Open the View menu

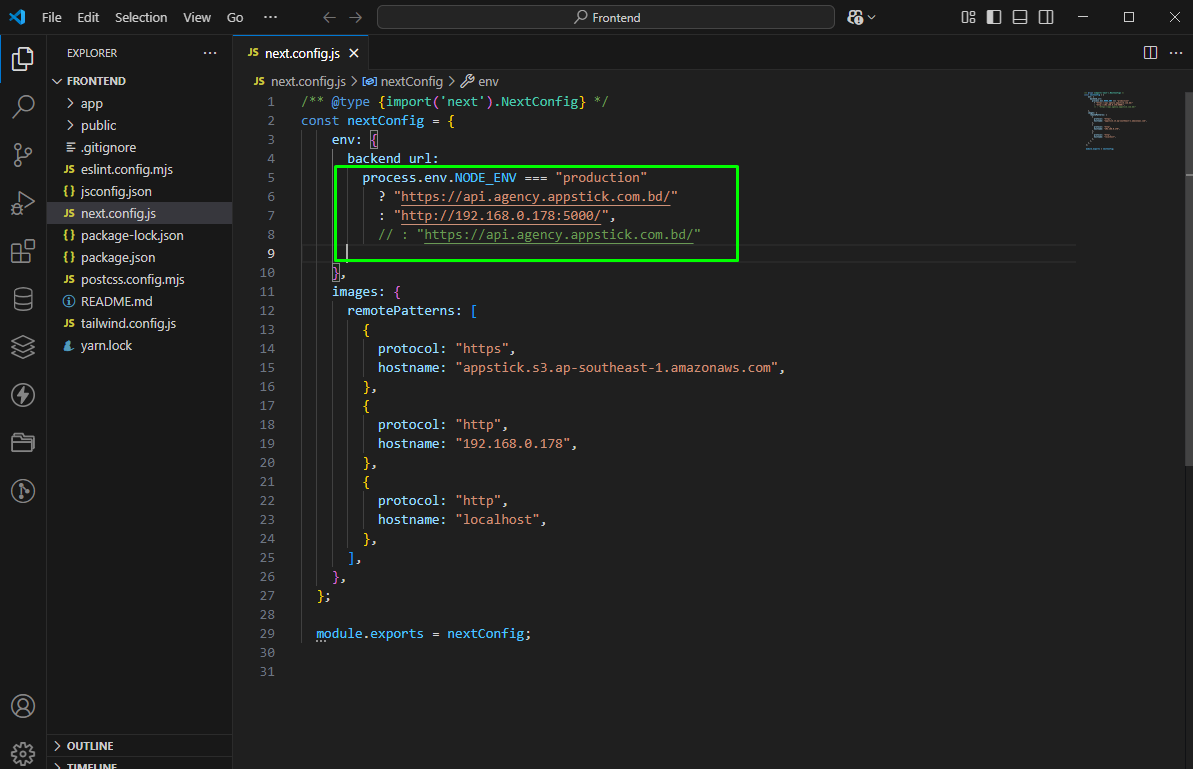tap(197, 17)
